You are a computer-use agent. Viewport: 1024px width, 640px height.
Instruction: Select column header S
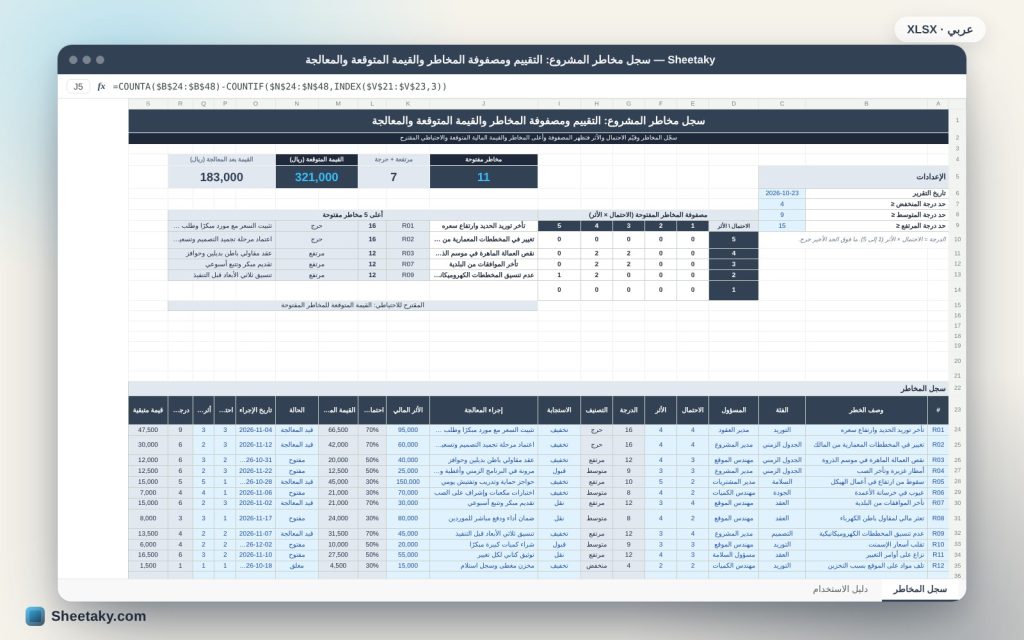tap(148, 104)
